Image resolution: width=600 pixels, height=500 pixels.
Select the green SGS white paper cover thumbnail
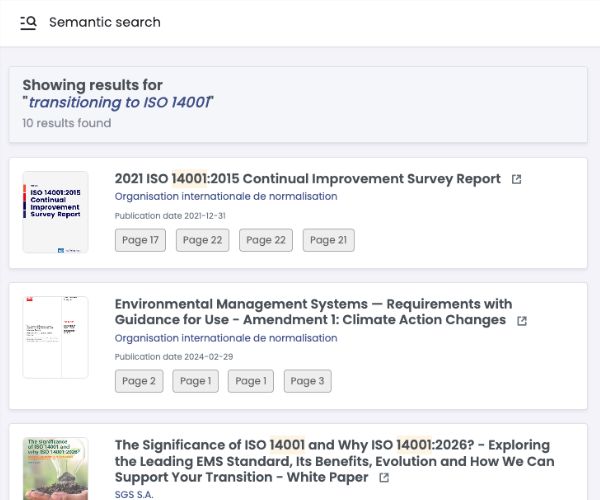tap(55, 470)
